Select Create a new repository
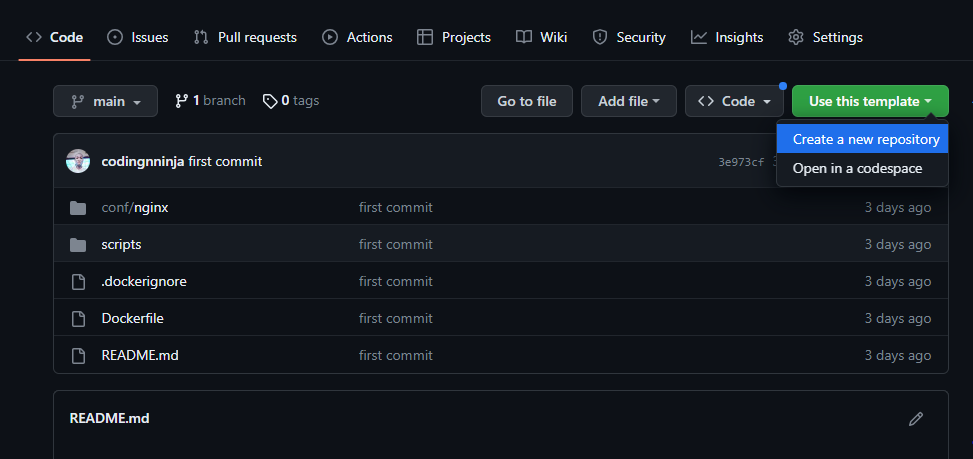 coord(865,140)
